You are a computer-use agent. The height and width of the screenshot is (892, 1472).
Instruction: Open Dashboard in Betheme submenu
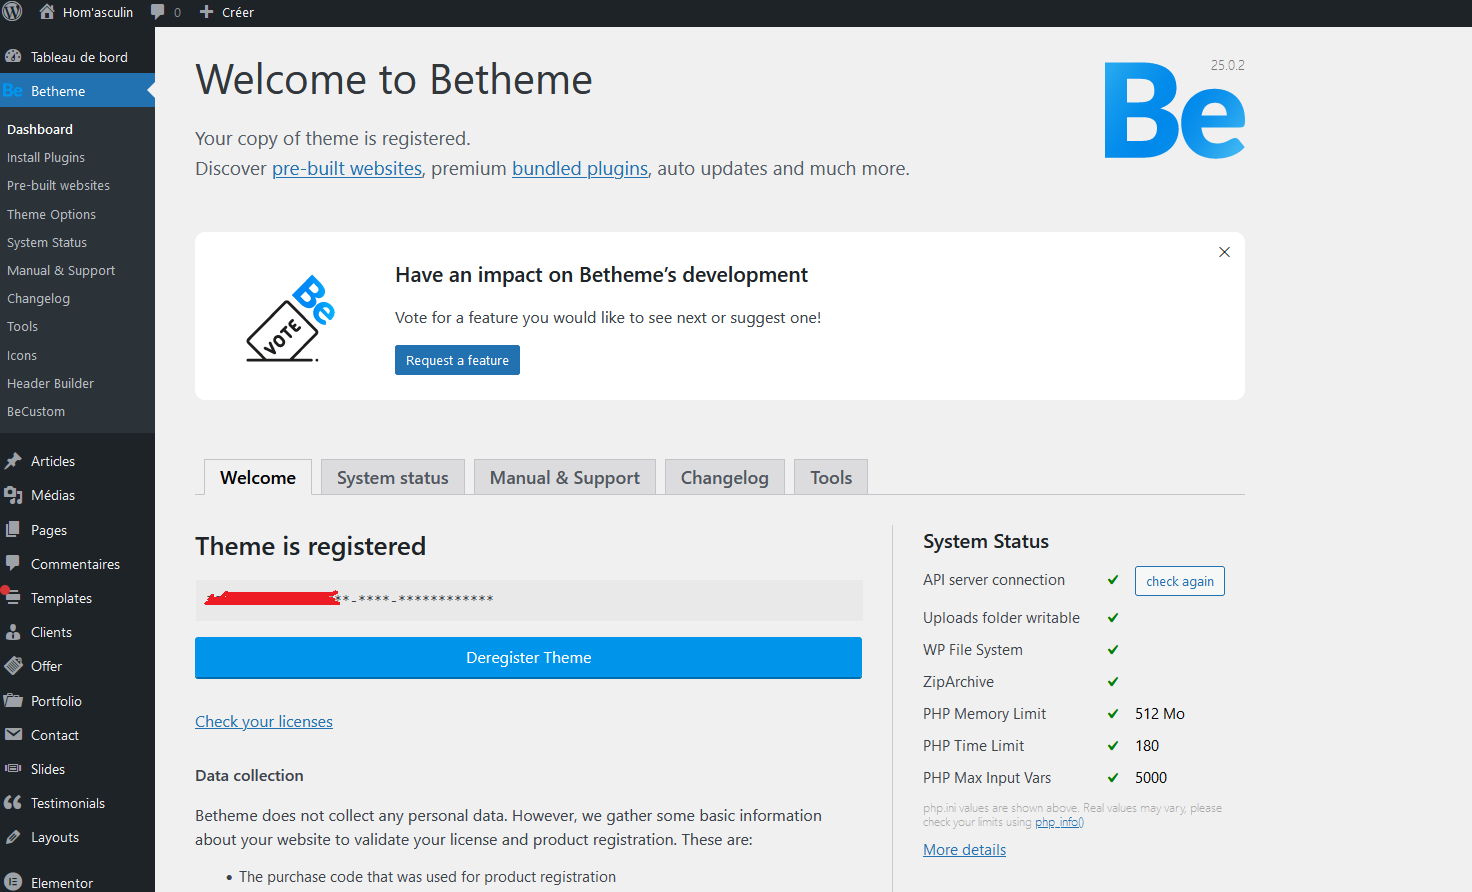[x=40, y=129]
